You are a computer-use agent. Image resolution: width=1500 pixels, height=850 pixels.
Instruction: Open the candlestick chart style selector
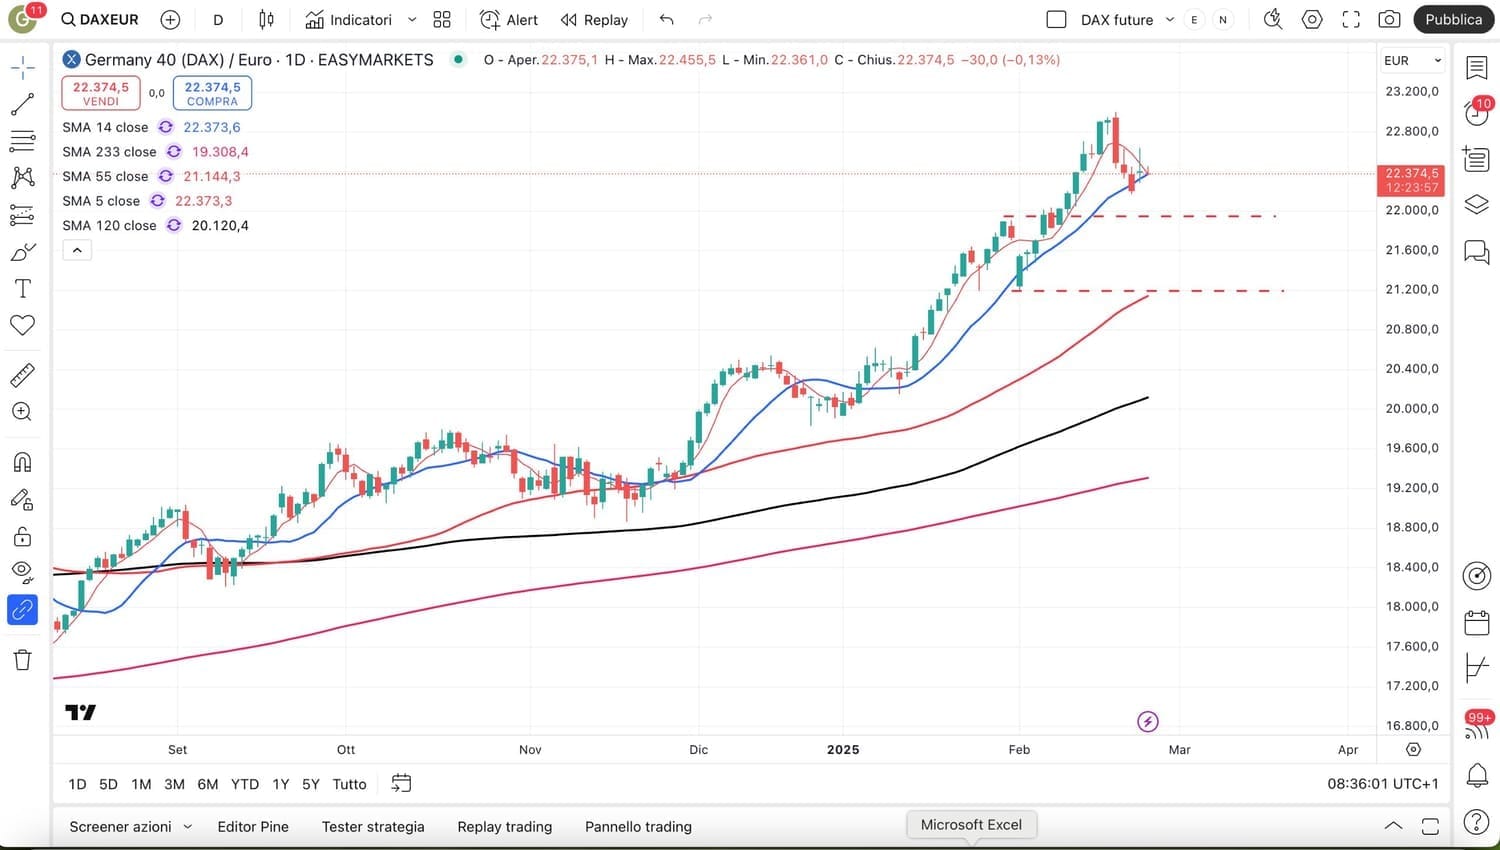[x=266, y=20]
